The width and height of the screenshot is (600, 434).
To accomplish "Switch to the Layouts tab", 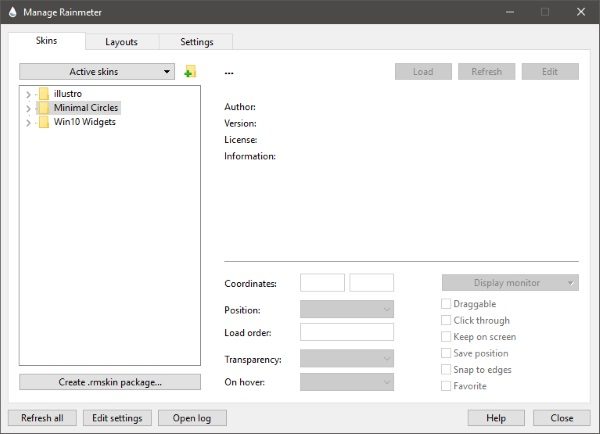I will [121, 42].
